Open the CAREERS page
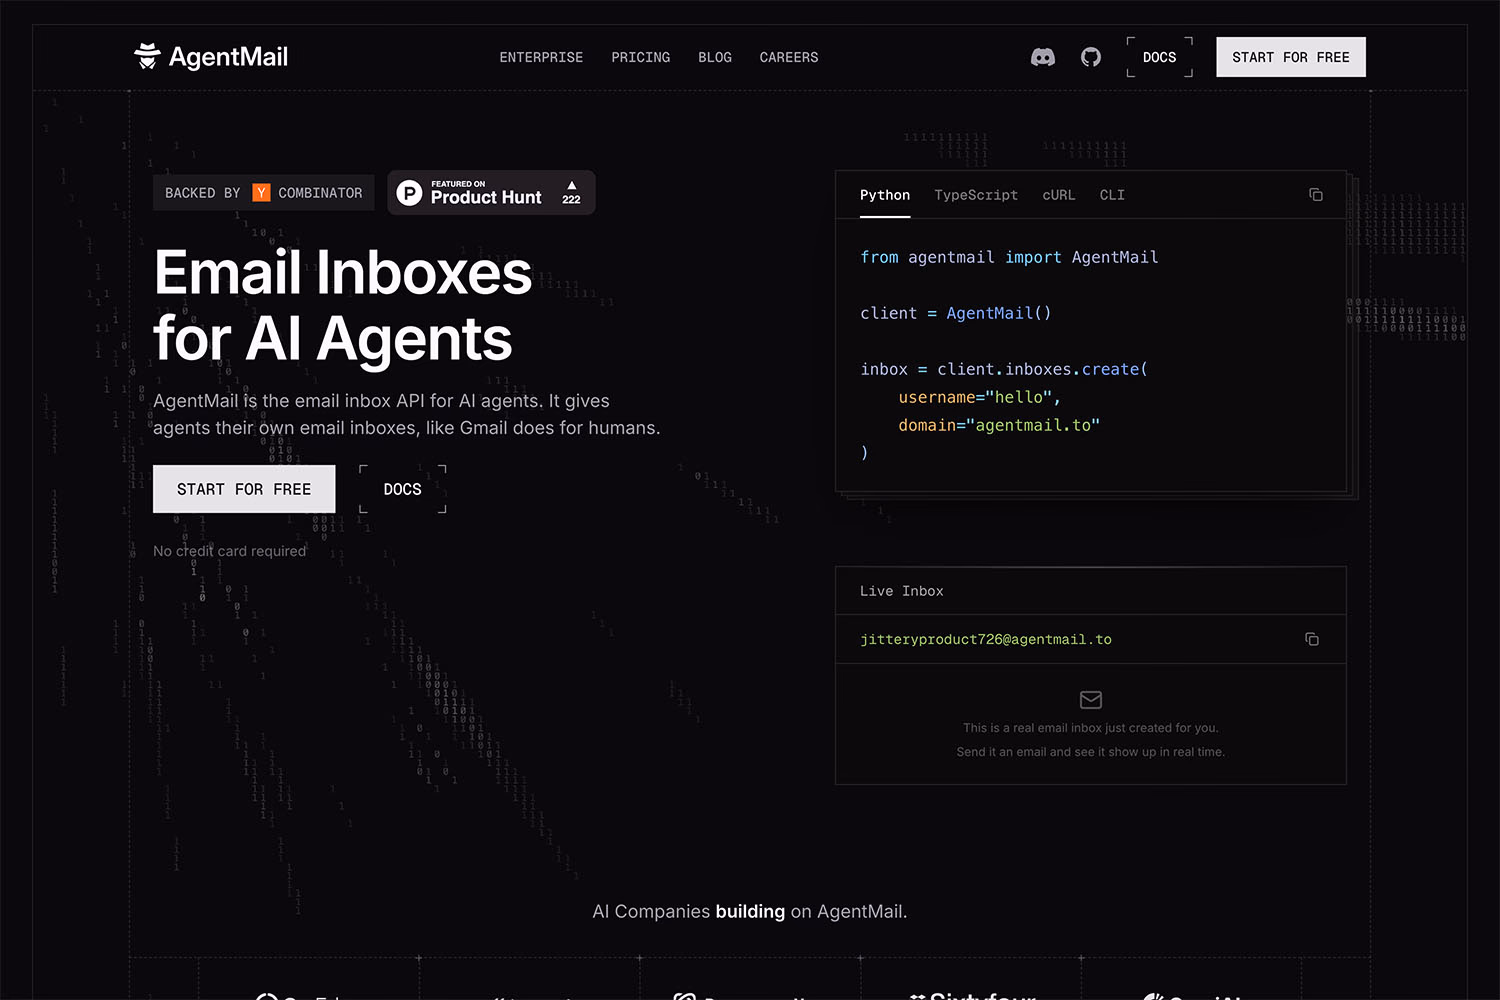Screen dimensions: 1500x1000 point(788,57)
